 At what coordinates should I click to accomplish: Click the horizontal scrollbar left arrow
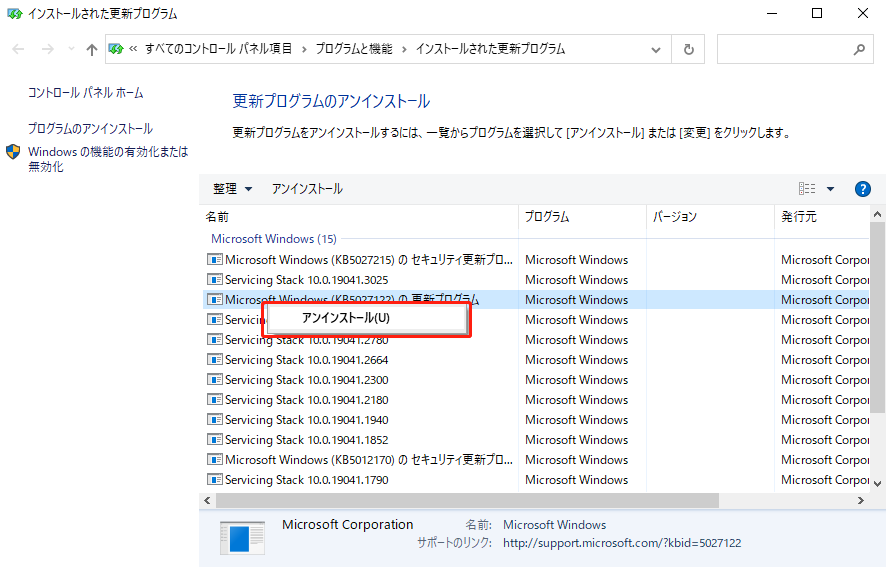point(207,500)
